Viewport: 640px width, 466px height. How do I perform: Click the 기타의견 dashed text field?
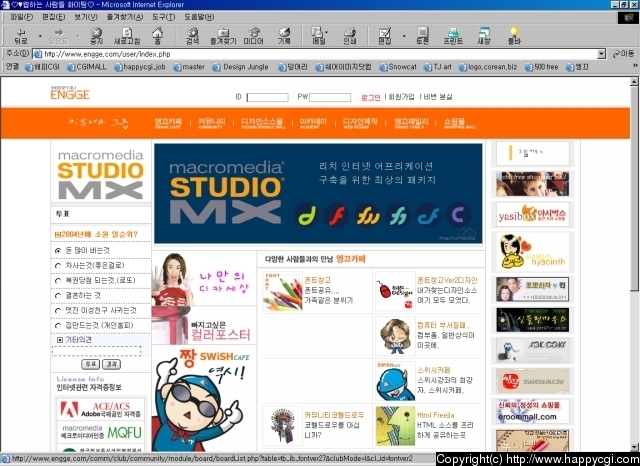coord(96,351)
